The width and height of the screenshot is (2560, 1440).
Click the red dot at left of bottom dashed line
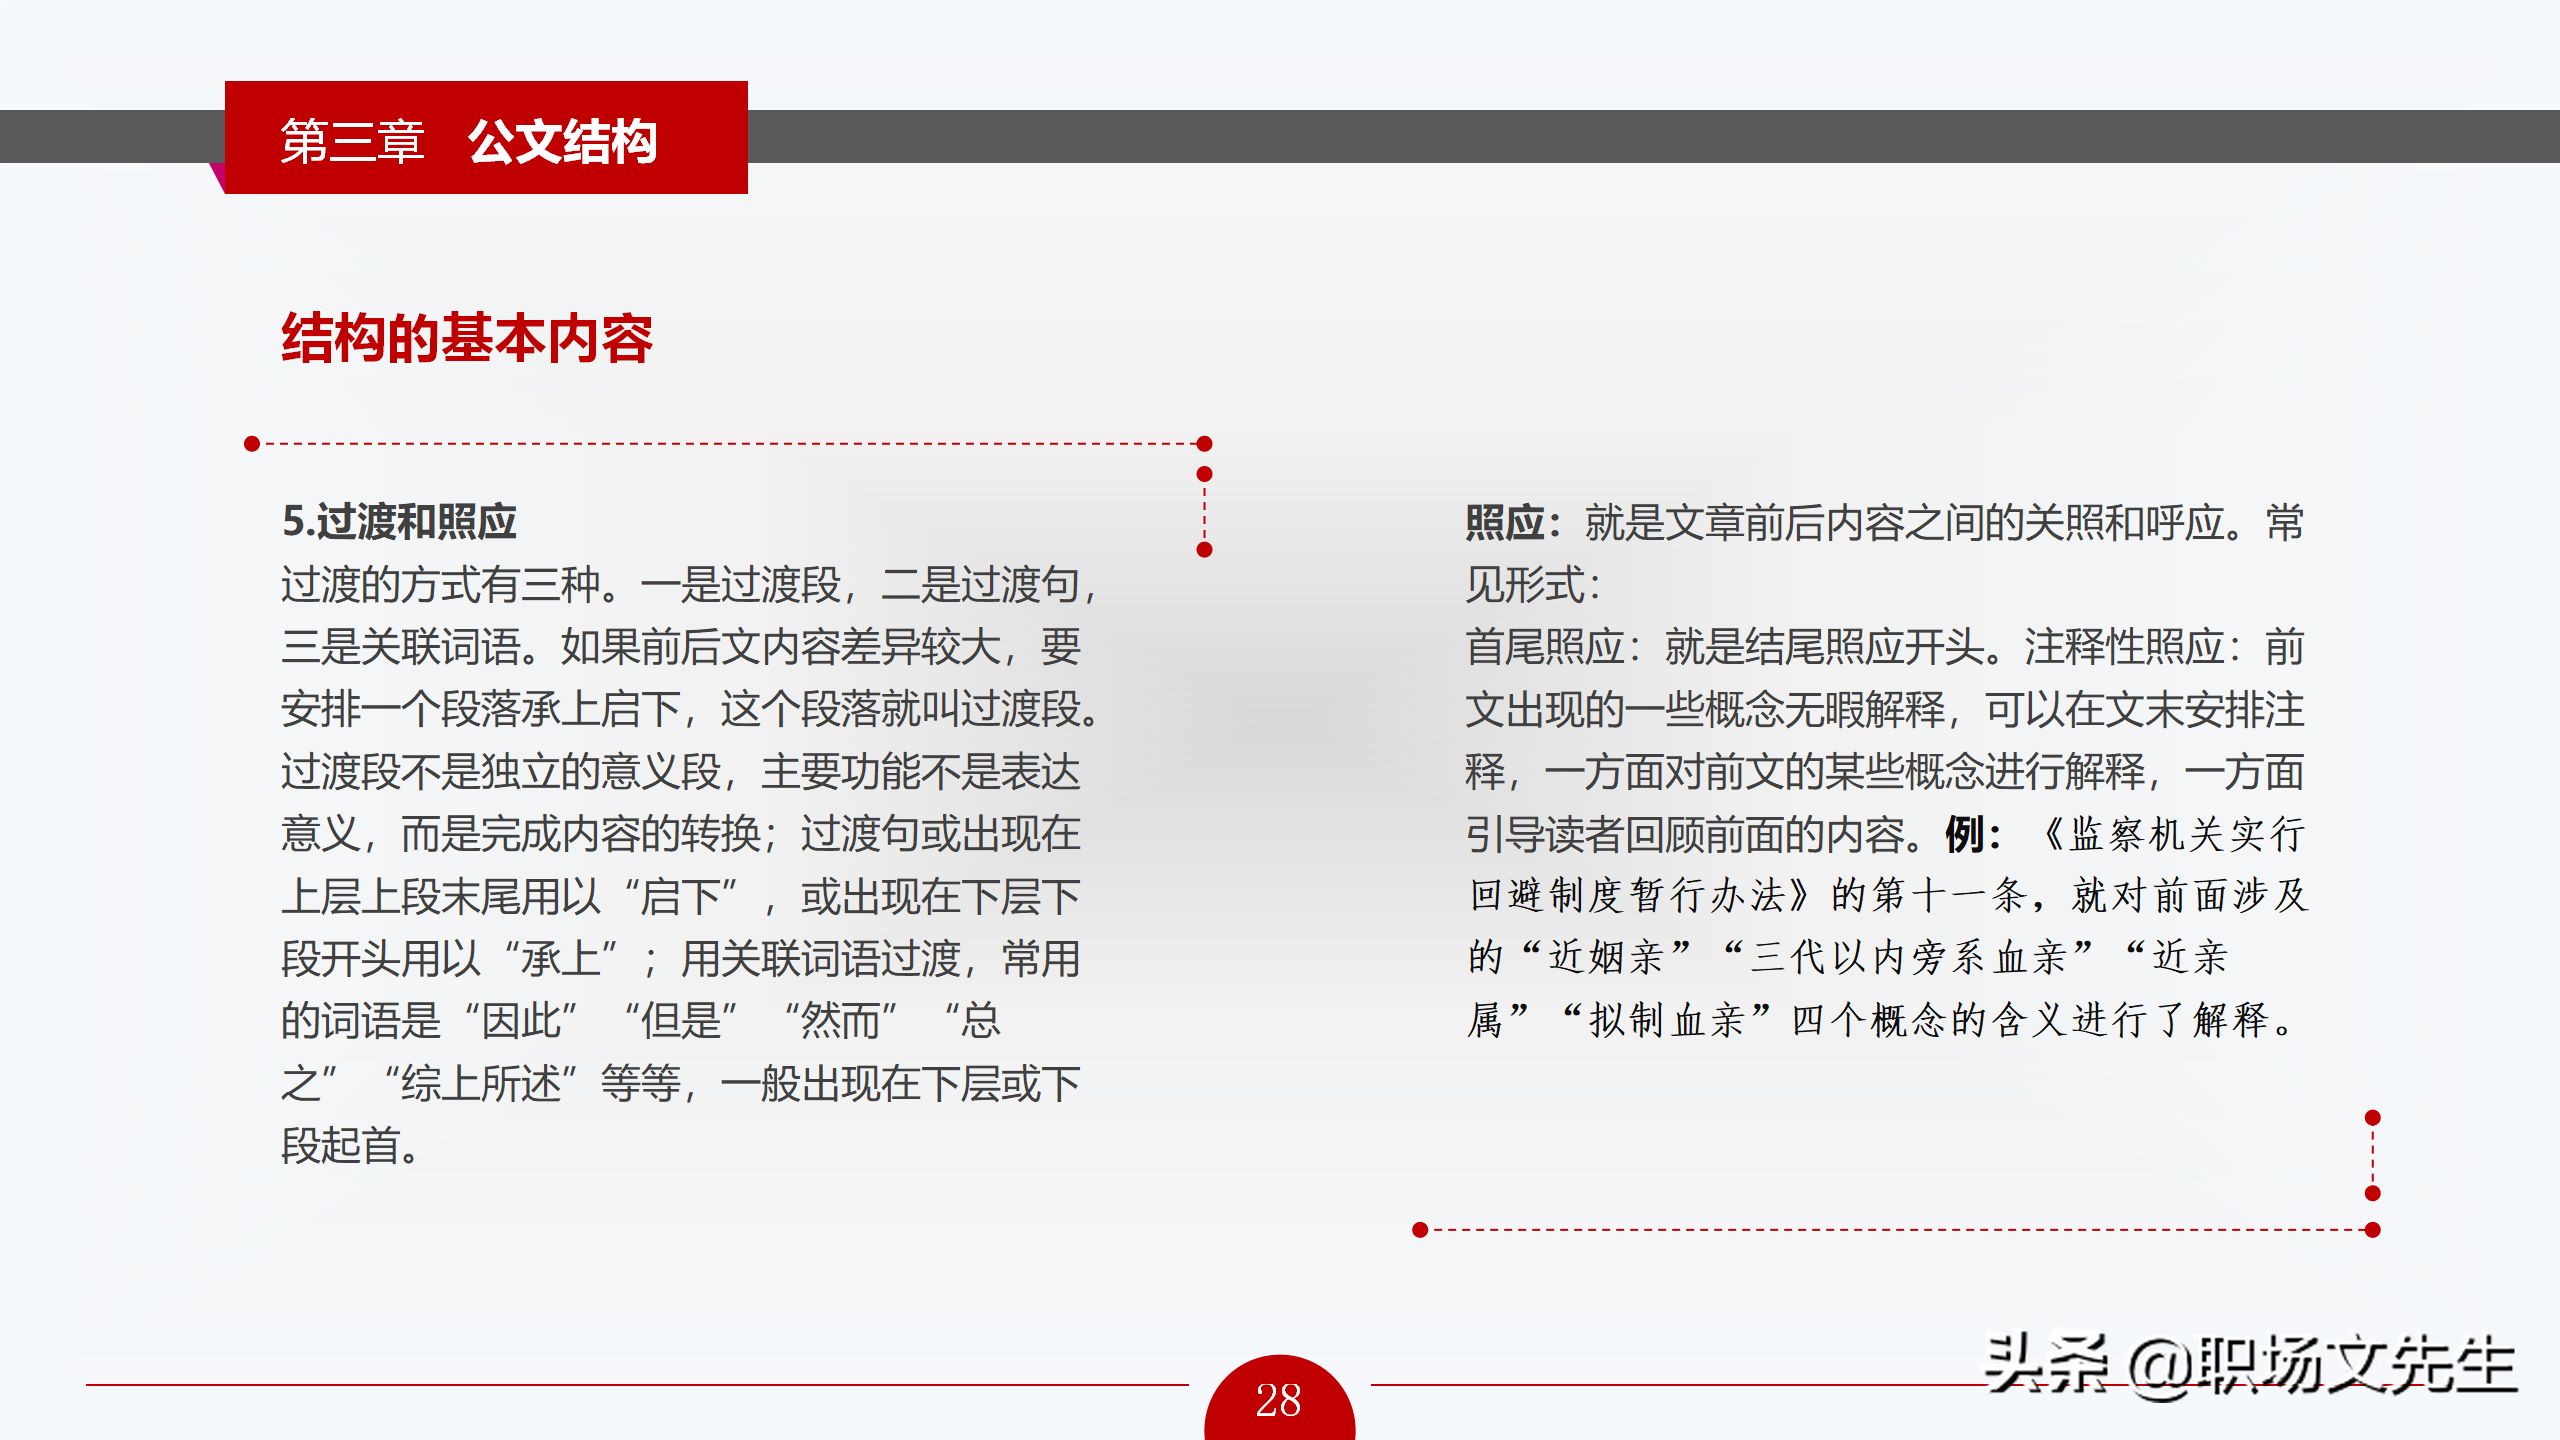click(x=1420, y=1230)
